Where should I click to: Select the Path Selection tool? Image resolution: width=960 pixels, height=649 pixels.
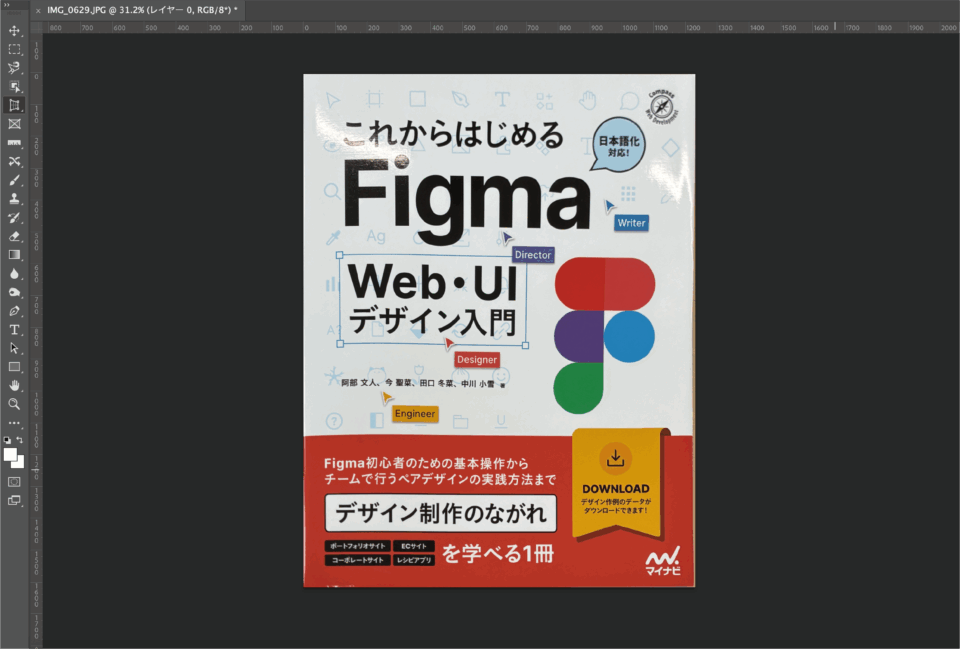coord(14,348)
